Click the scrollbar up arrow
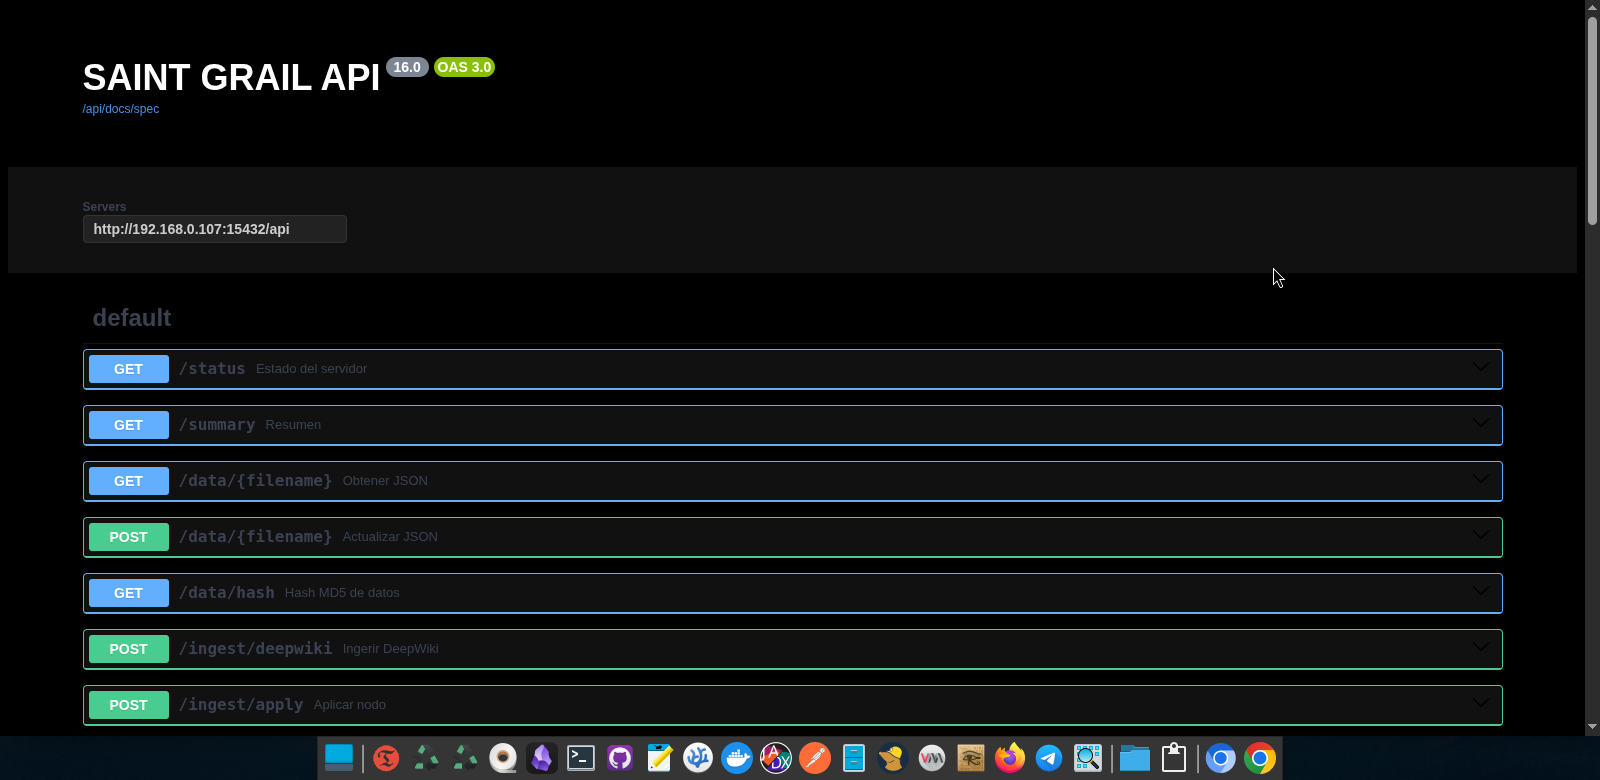The image size is (1600, 780). pyautogui.click(x=1592, y=7)
